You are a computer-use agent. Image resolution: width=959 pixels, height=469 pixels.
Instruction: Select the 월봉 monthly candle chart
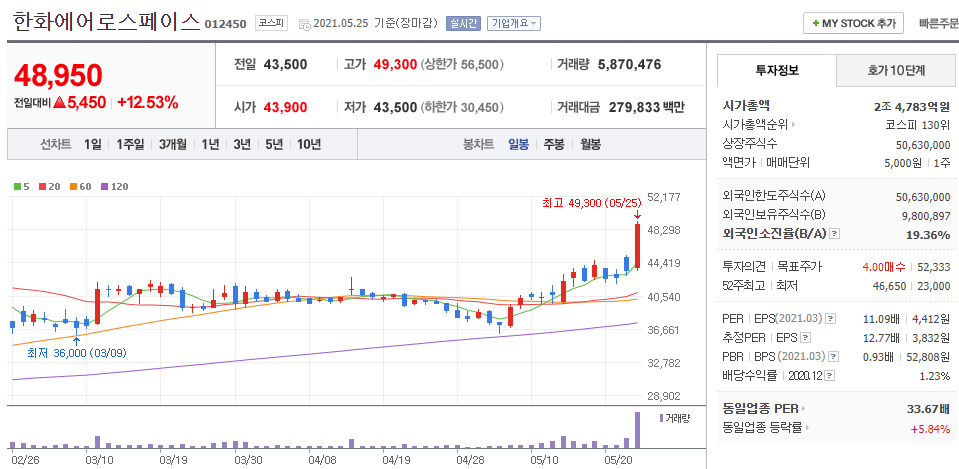pos(591,145)
